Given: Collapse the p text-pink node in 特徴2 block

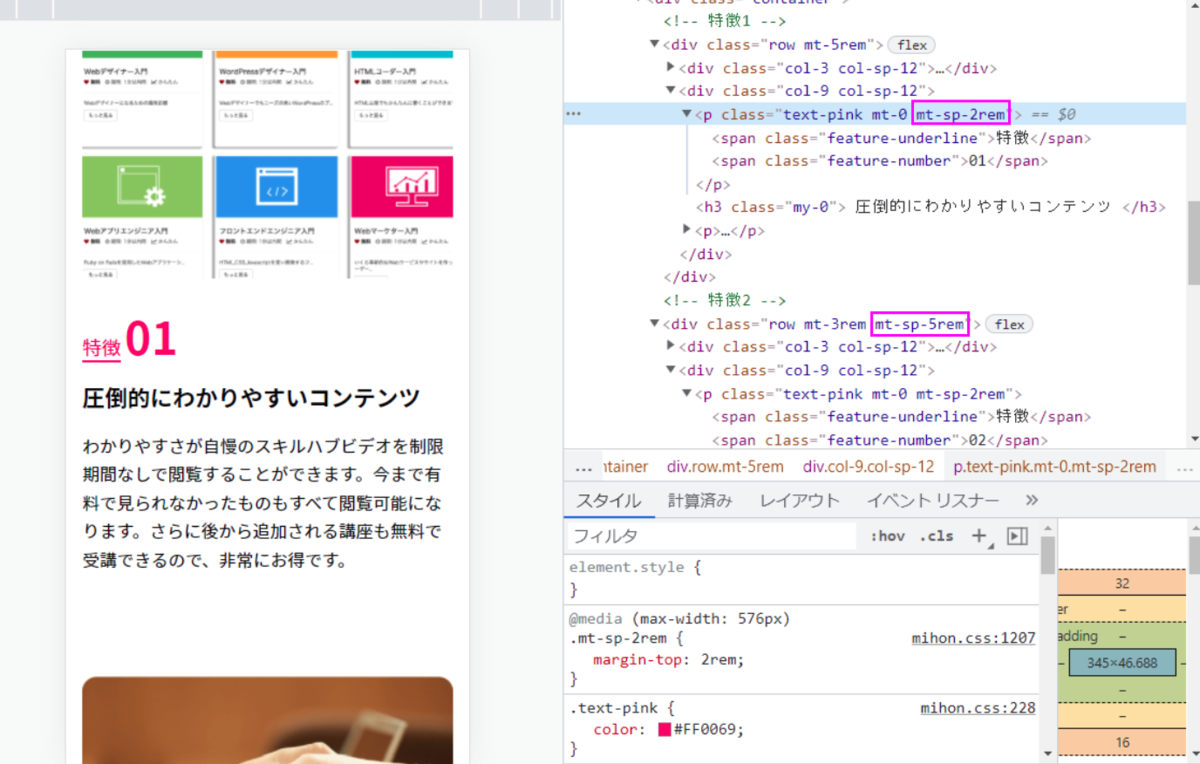Looking at the screenshot, I should click(x=687, y=394).
